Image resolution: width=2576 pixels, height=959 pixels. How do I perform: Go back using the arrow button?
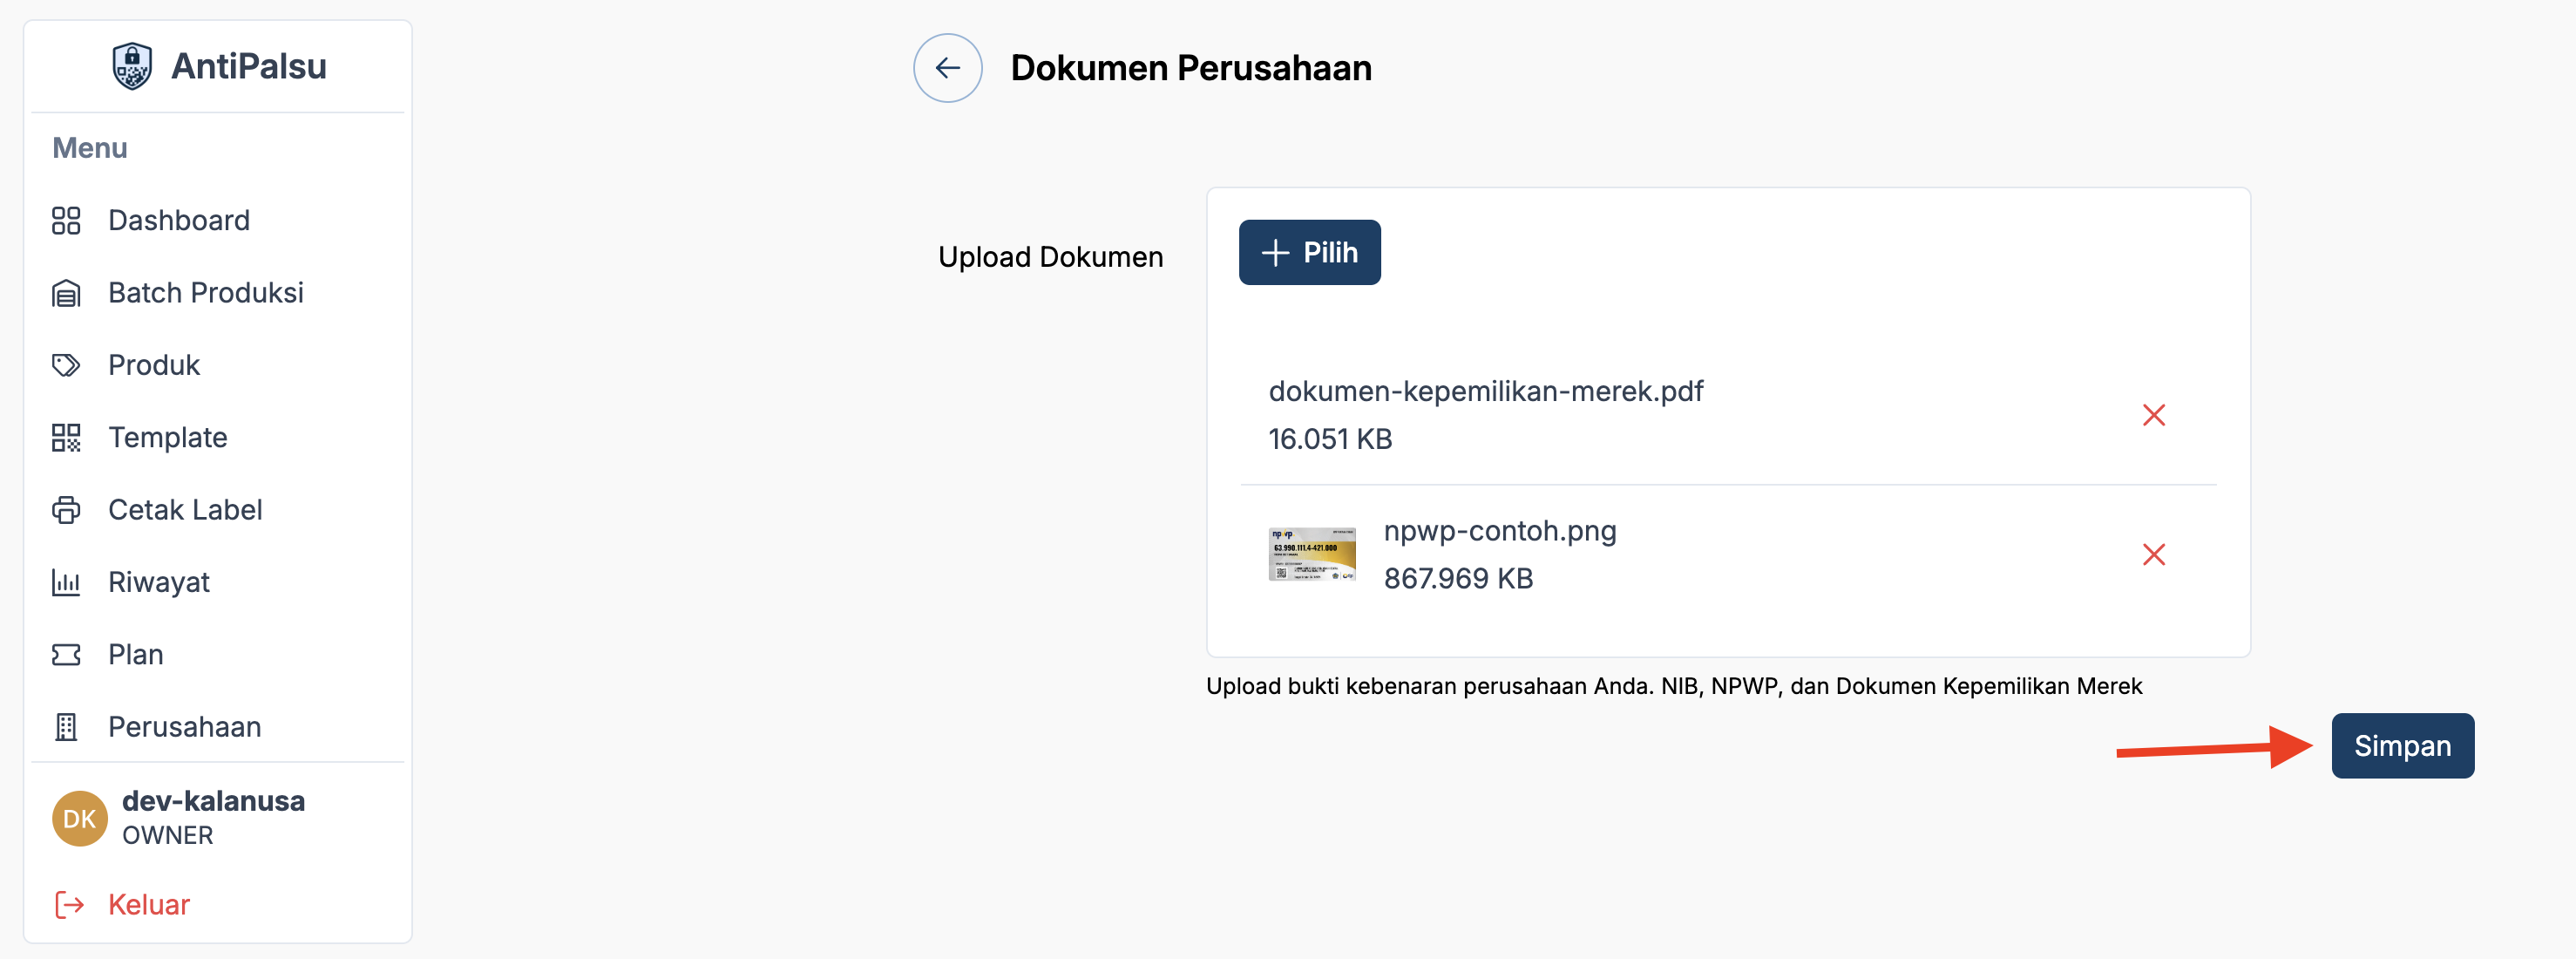pyautogui.click(x=947, y=68)
